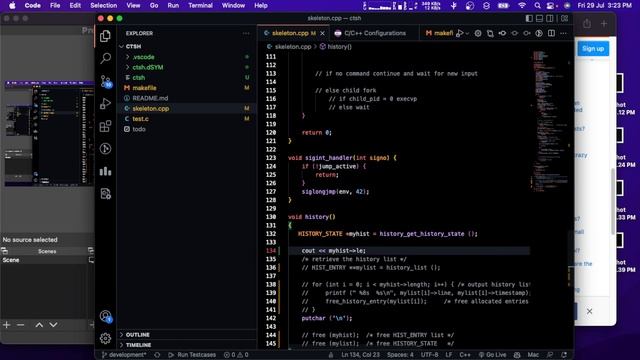The height and width of the screenshot is (360, 640).
Task: Open makefile in Explorer tree
Action: [144, 88]
